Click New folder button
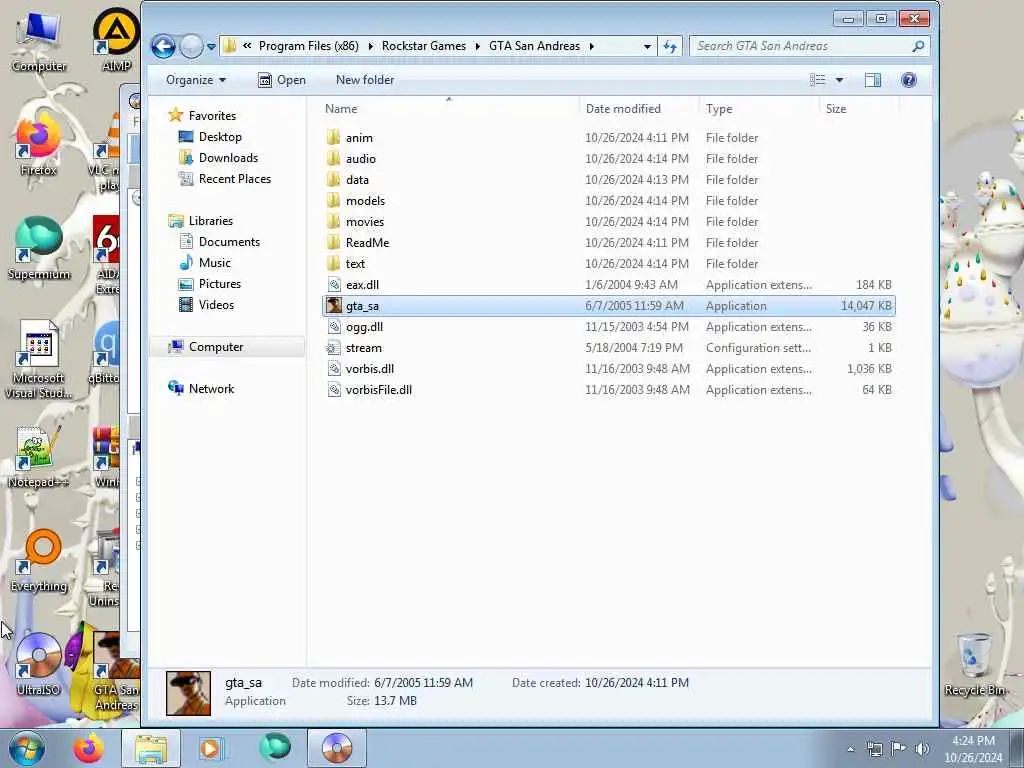 click(x=365, y=80)
